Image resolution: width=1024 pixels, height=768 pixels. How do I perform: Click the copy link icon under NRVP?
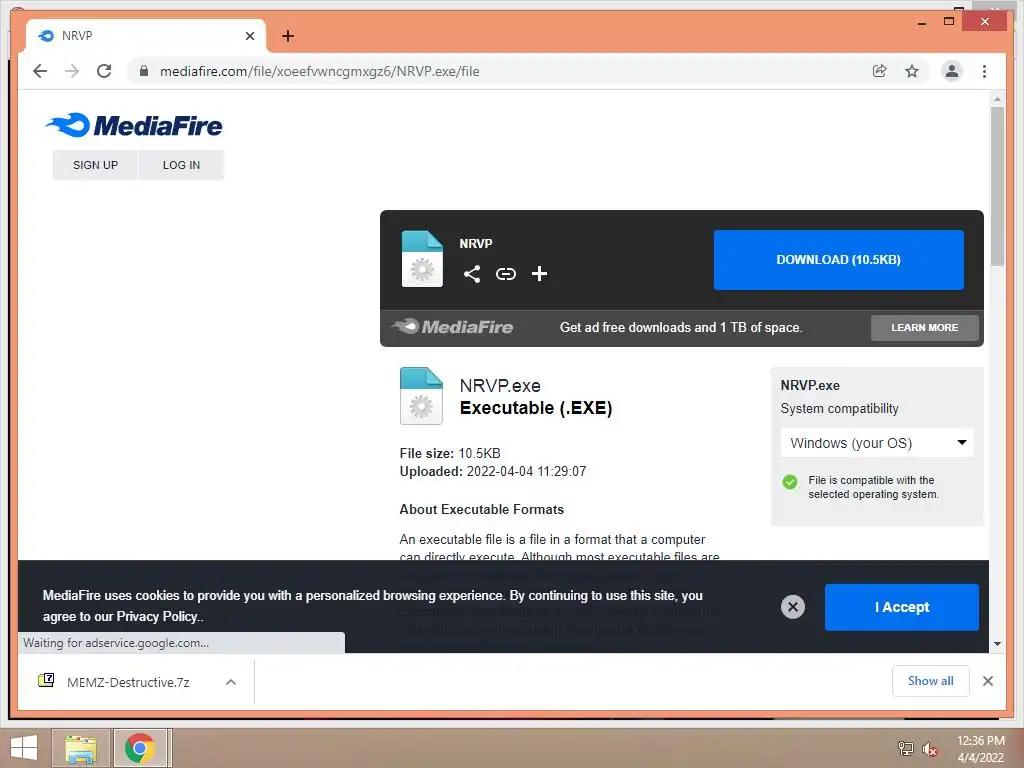(505, 274)
